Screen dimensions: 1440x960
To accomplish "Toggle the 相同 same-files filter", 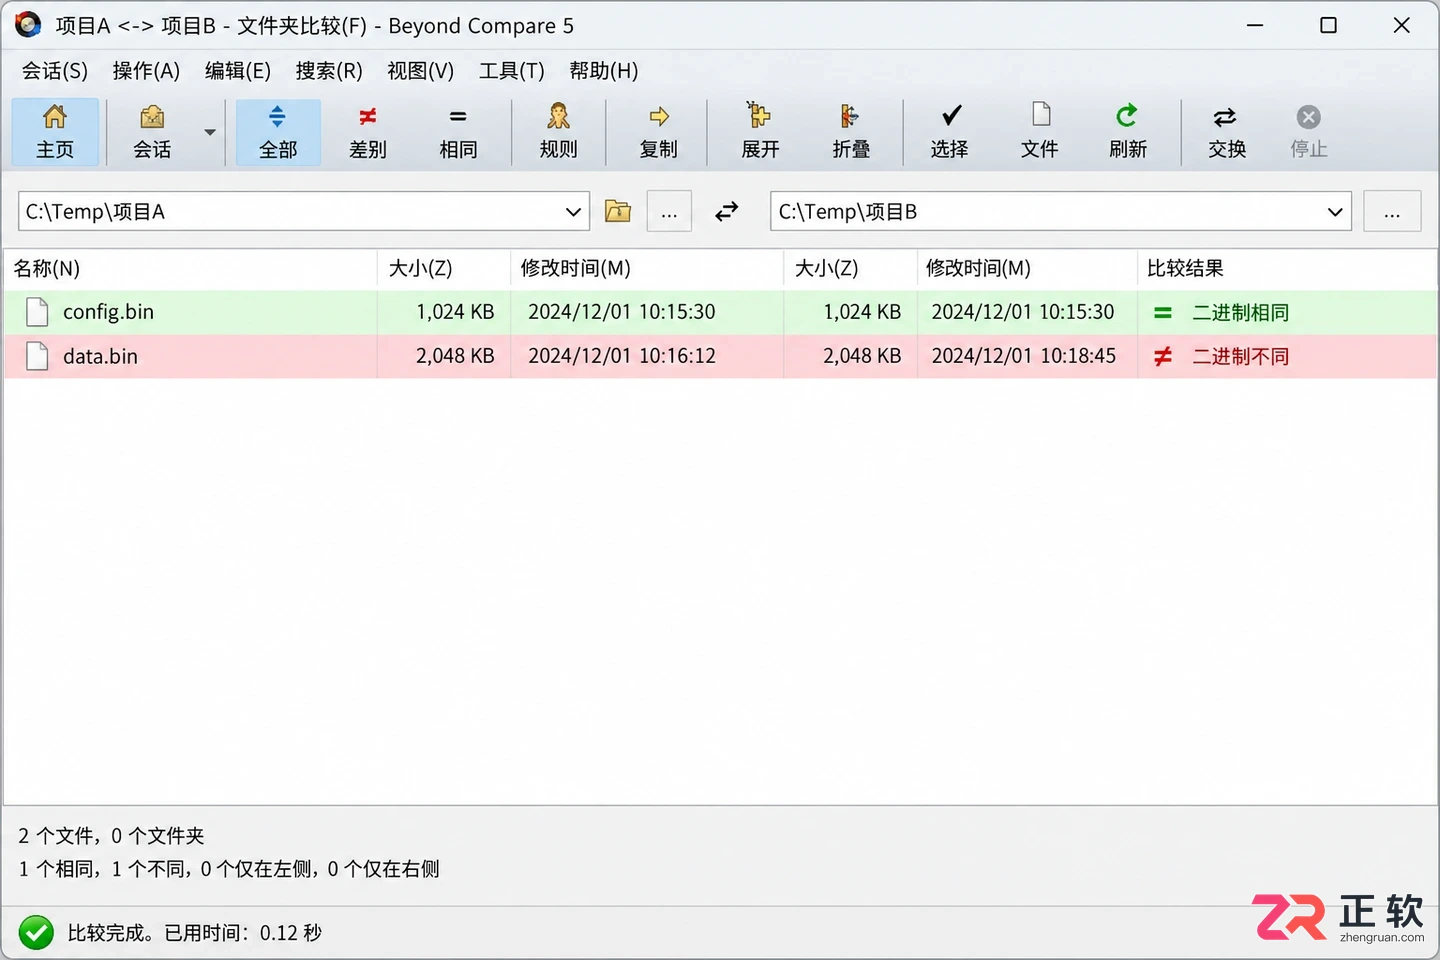I will point(458,131).
